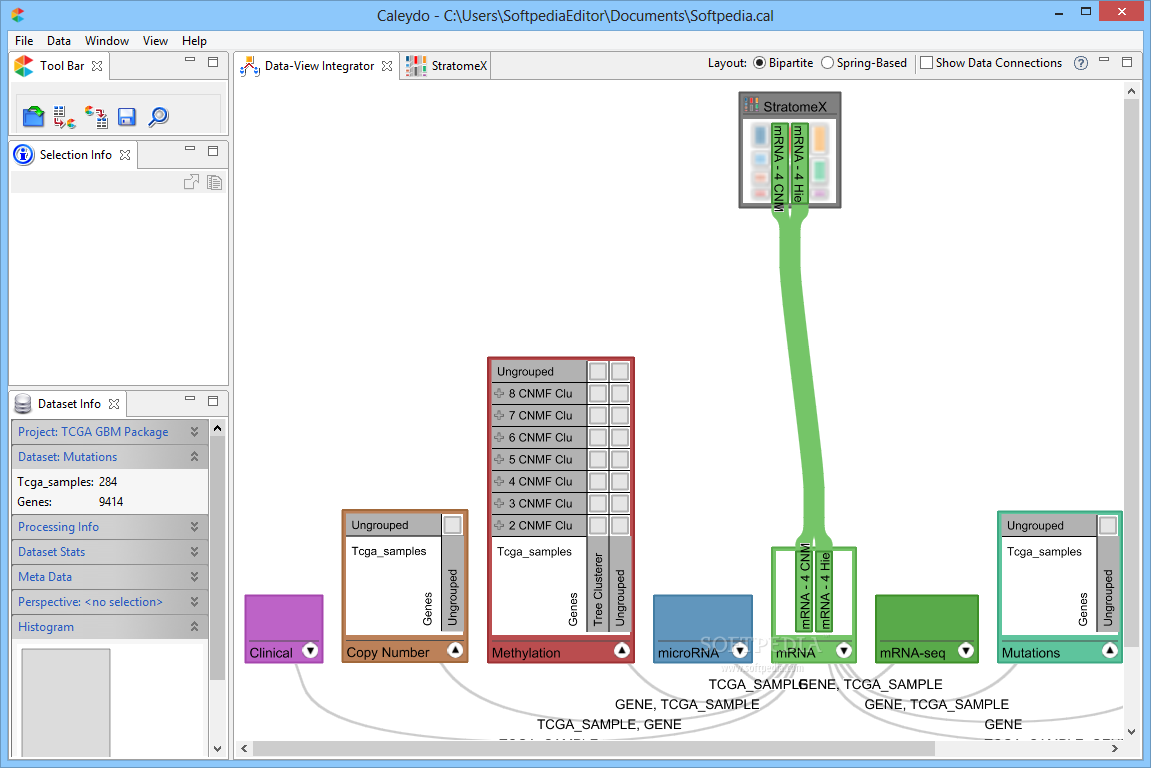1151x768 pixels.
Task: Tick the Mutations Ungrouped checkbox
Action: (1108, 526)
